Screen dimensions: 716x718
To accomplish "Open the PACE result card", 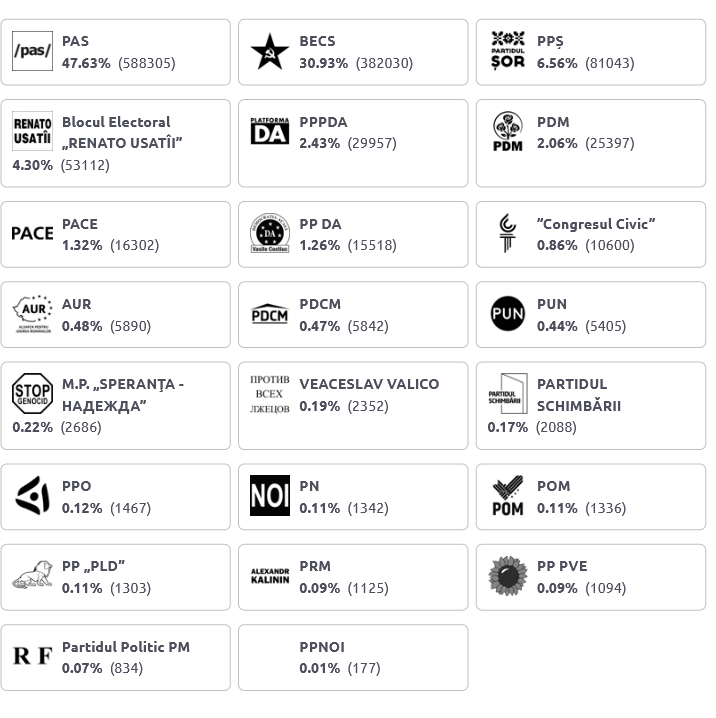I will tap(116, 234).
